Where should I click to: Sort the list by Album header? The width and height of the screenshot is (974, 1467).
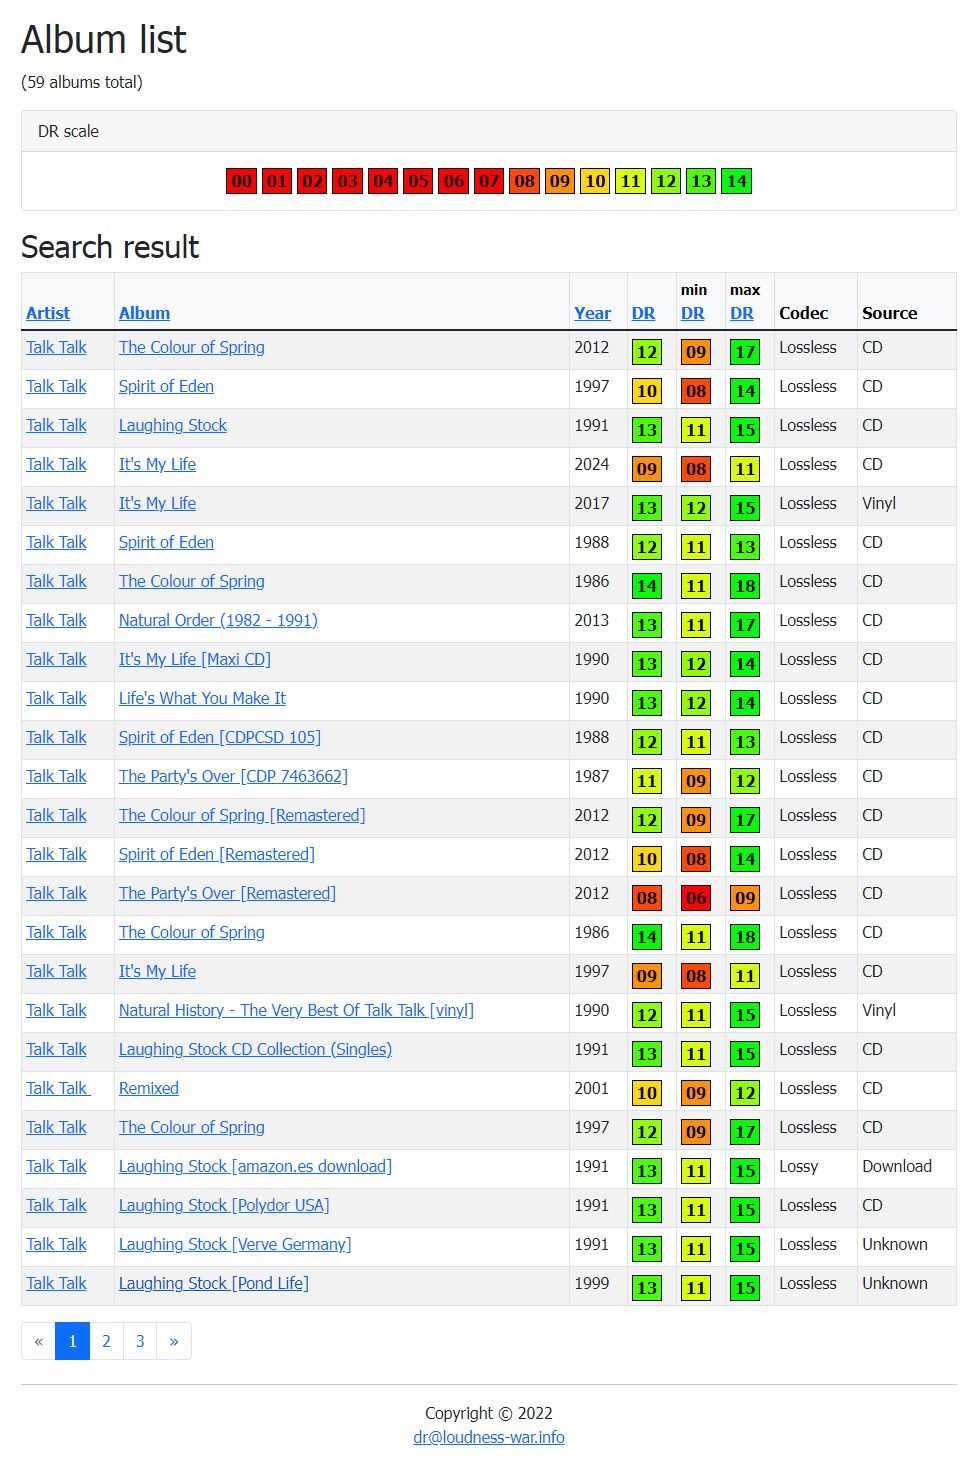point(144,313)
